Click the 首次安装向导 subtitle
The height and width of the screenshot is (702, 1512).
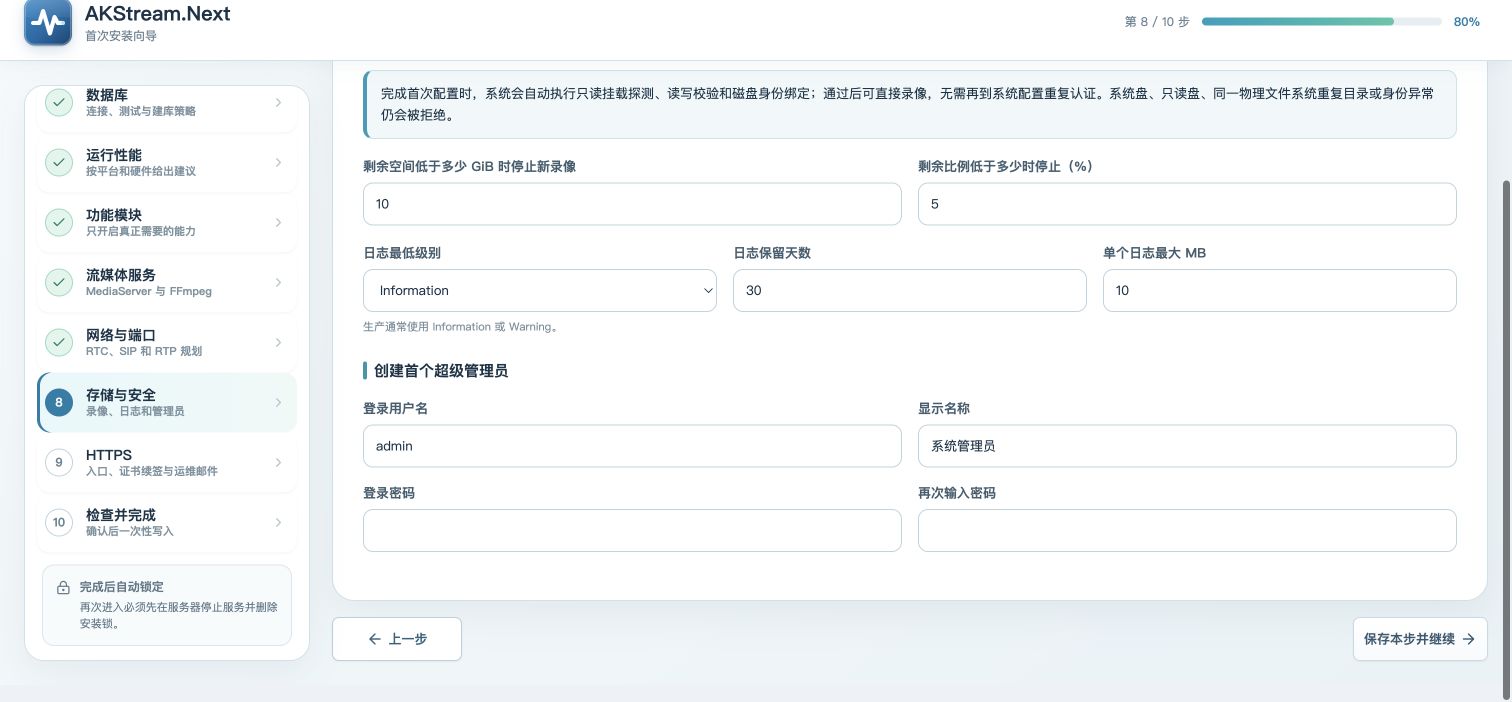121,36
